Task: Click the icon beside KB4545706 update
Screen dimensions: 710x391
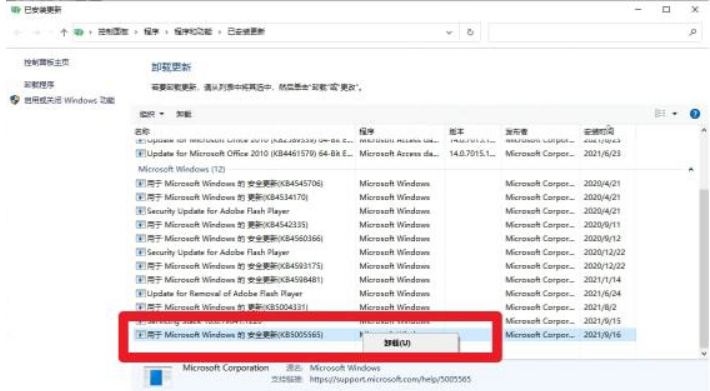Action: pos(140,183)
